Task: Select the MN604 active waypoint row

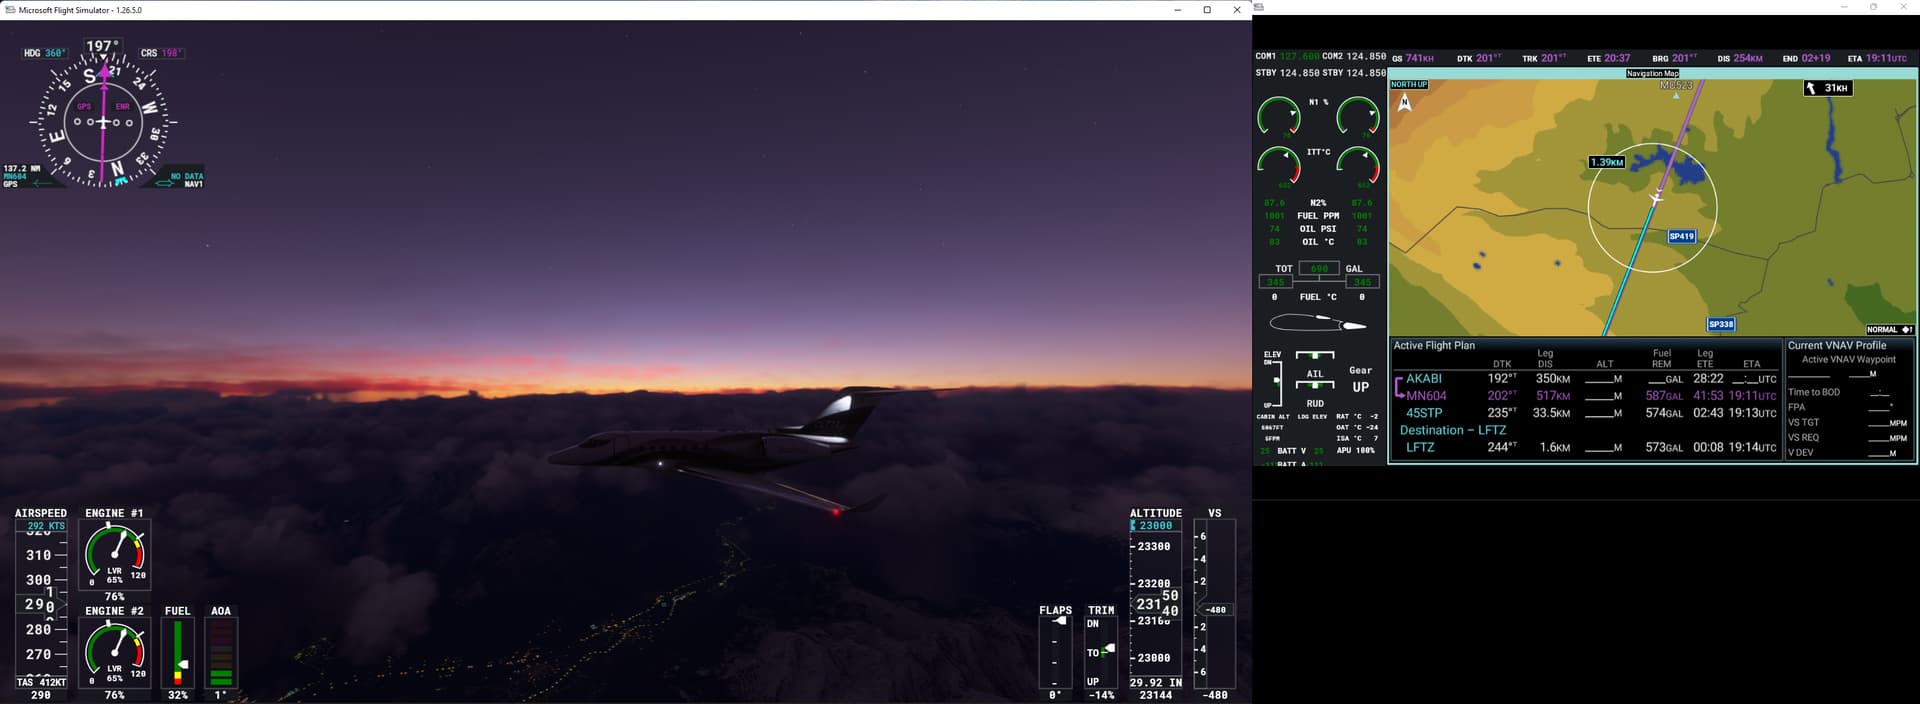Action: tap(1586, 396)
